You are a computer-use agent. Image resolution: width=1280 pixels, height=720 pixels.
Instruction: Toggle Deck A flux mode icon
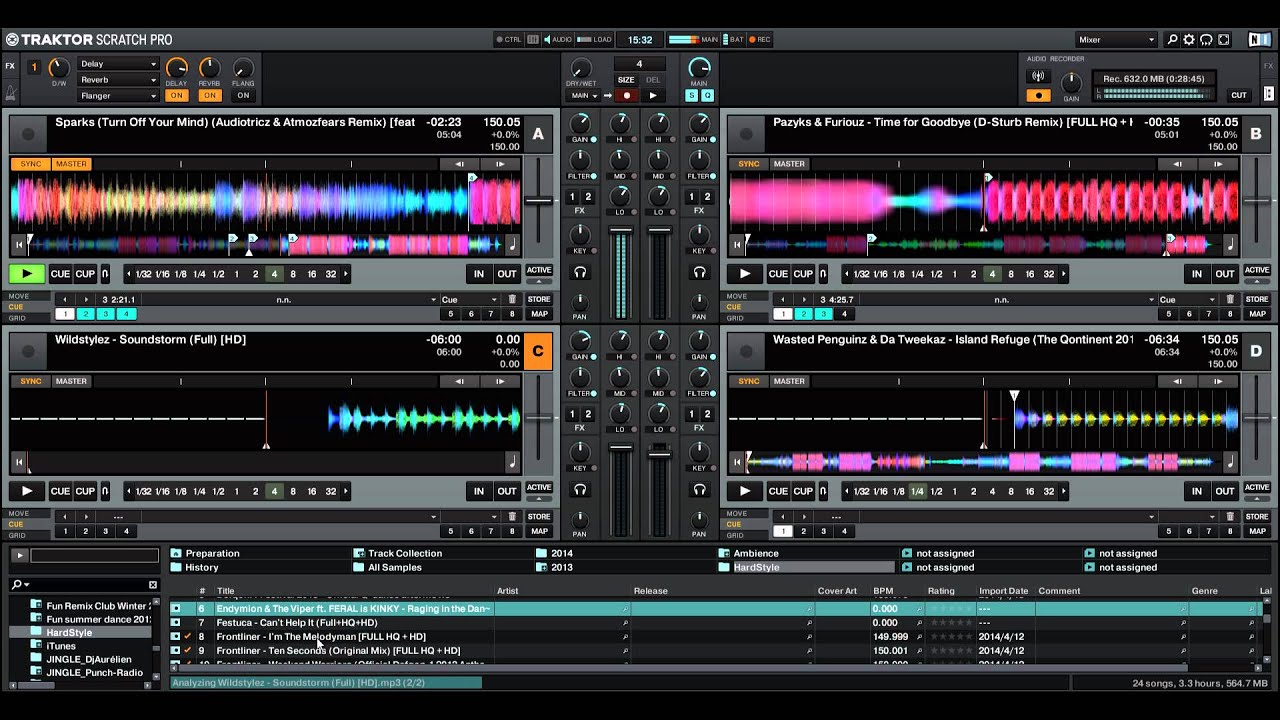(105, 274)
